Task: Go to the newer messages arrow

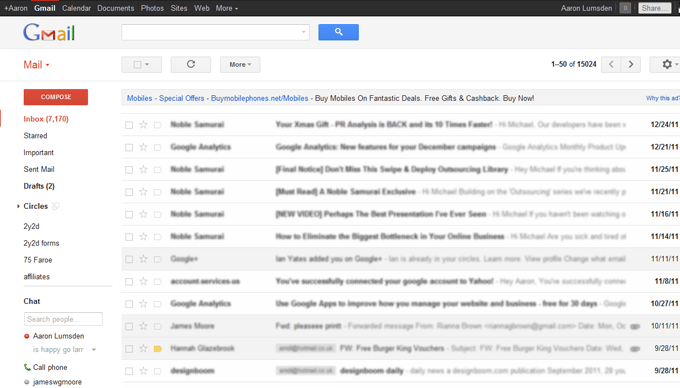Action: 611,64
